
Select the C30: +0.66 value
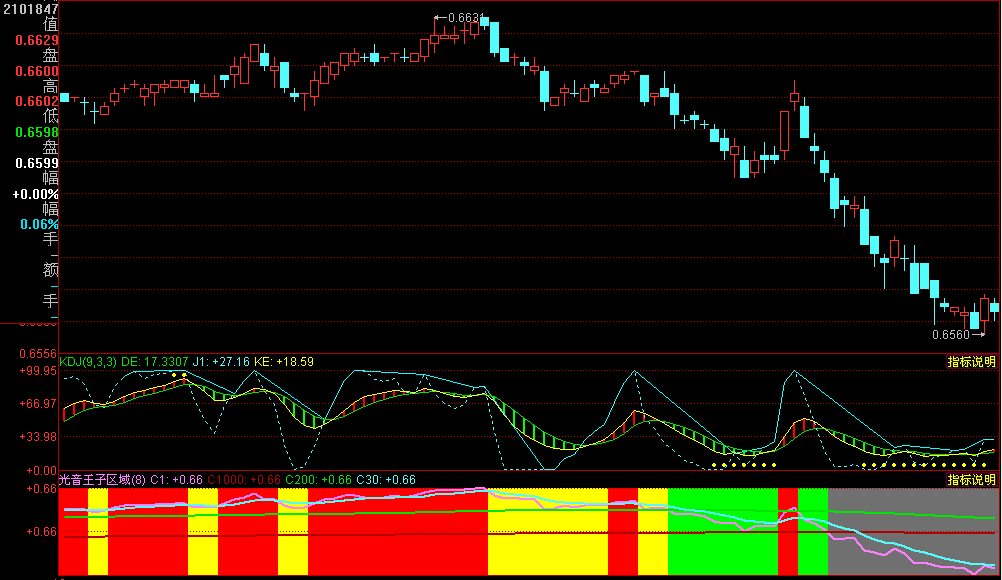(386, 480)
